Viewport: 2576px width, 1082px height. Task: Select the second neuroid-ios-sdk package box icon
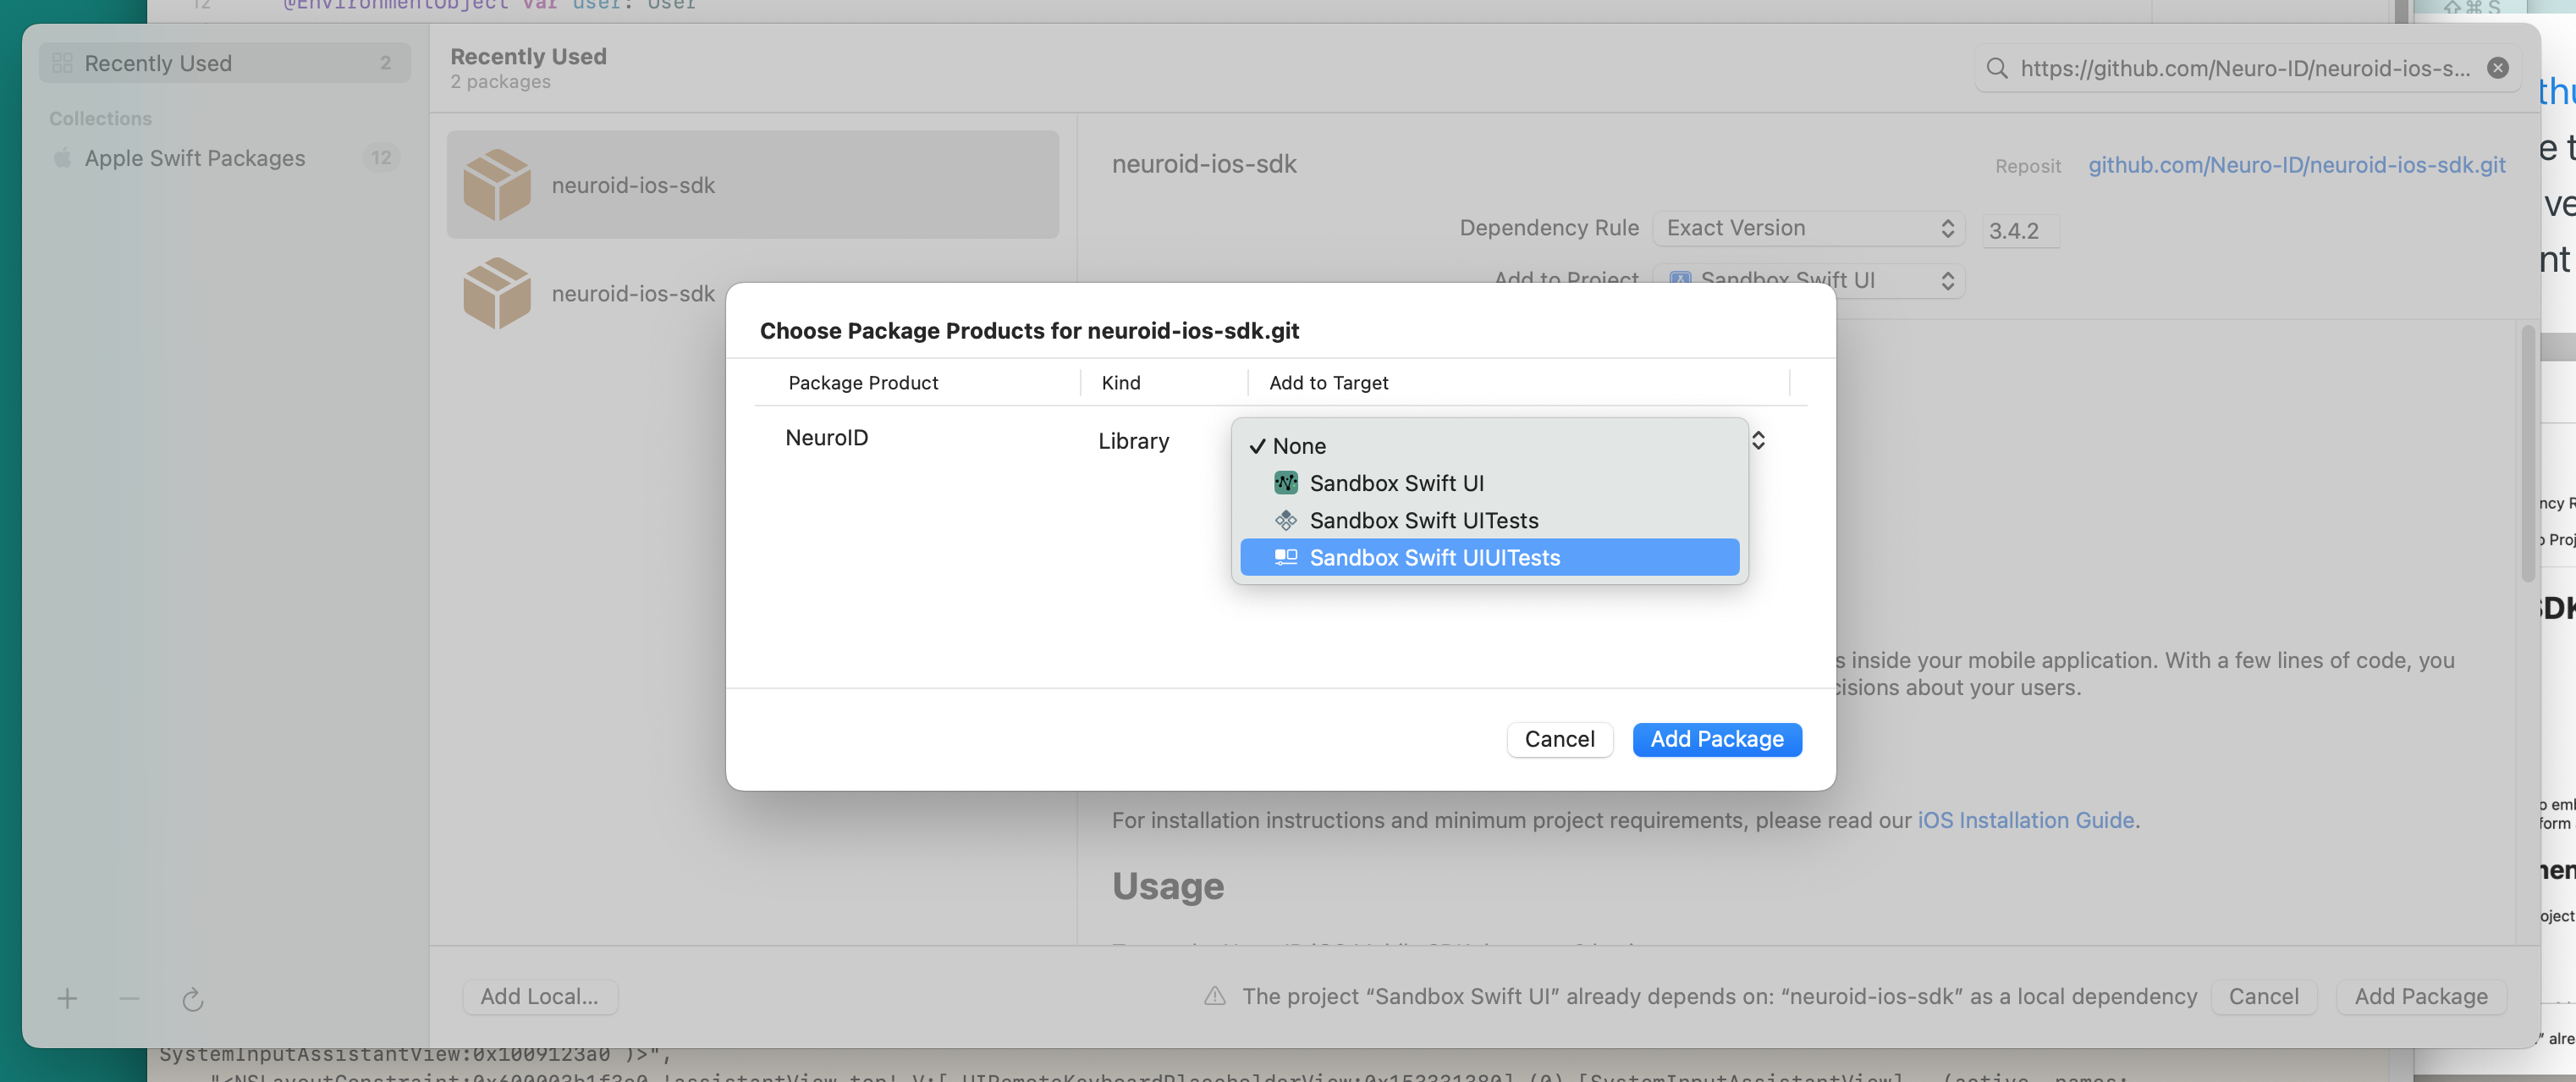point(496,293)
